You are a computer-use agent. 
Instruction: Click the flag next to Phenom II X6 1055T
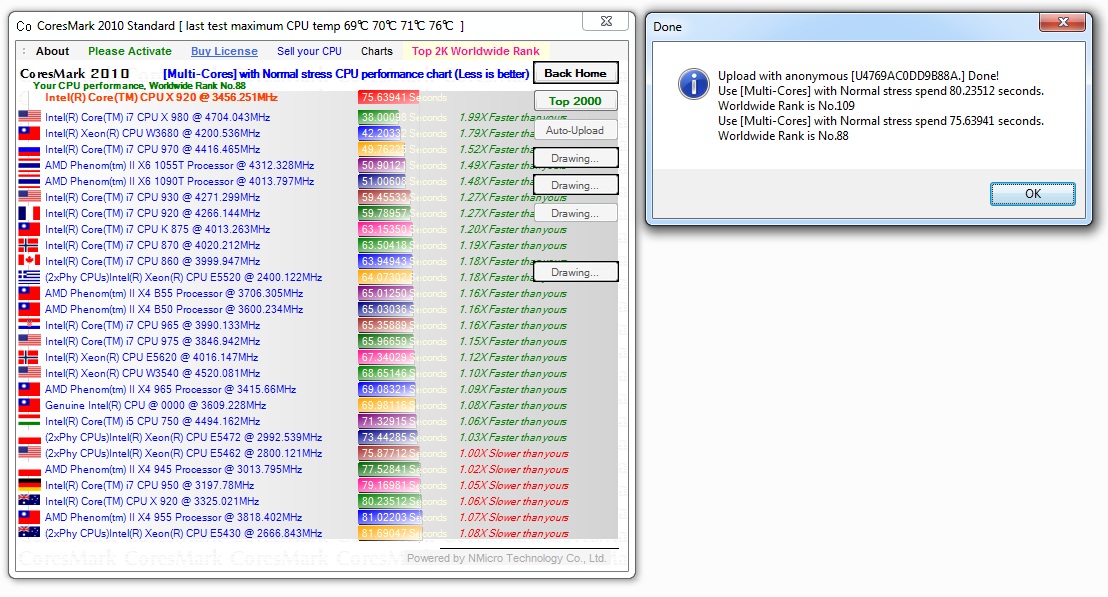[29, 165]
